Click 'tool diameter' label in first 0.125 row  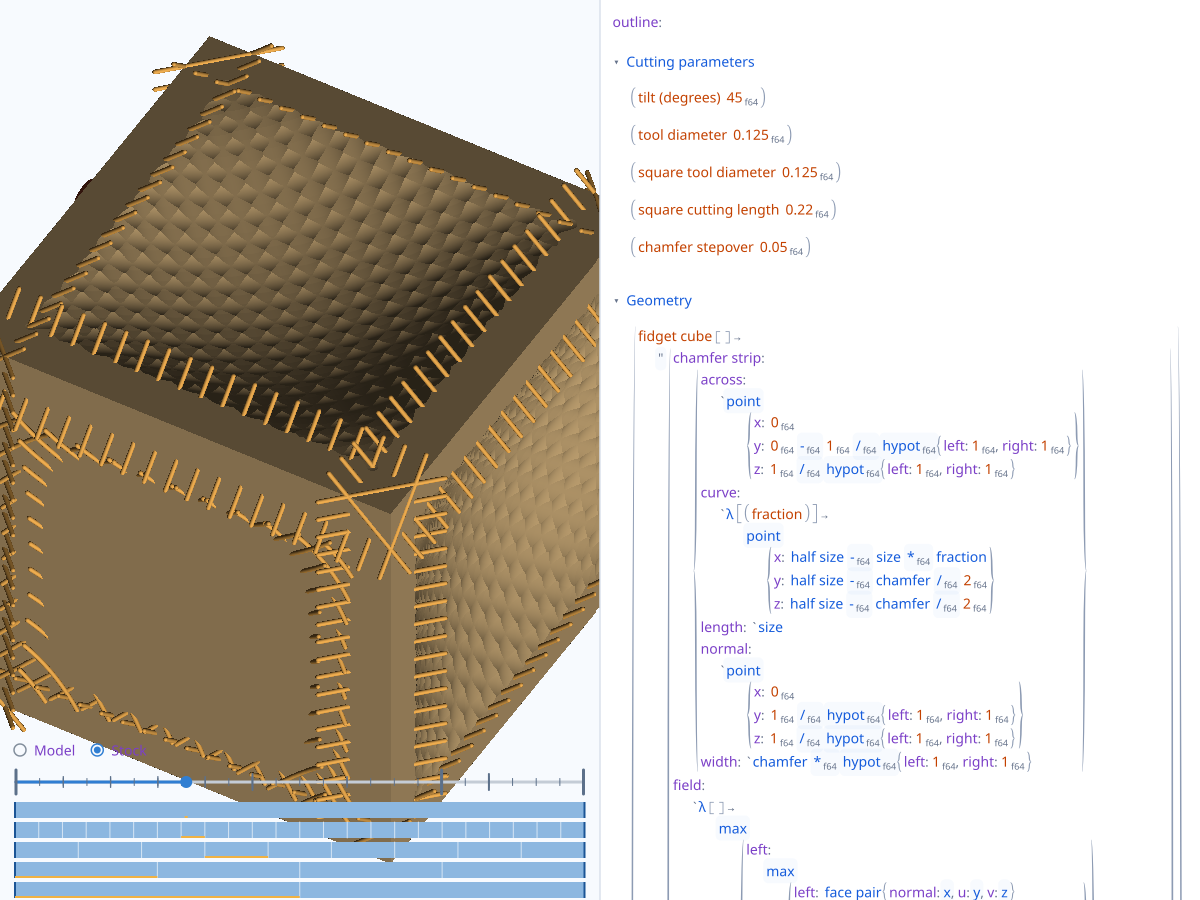click(x=682, y=135)
